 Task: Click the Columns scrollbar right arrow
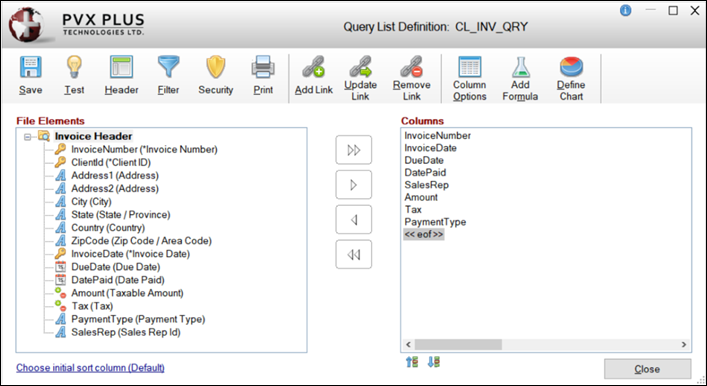[684, 345]
